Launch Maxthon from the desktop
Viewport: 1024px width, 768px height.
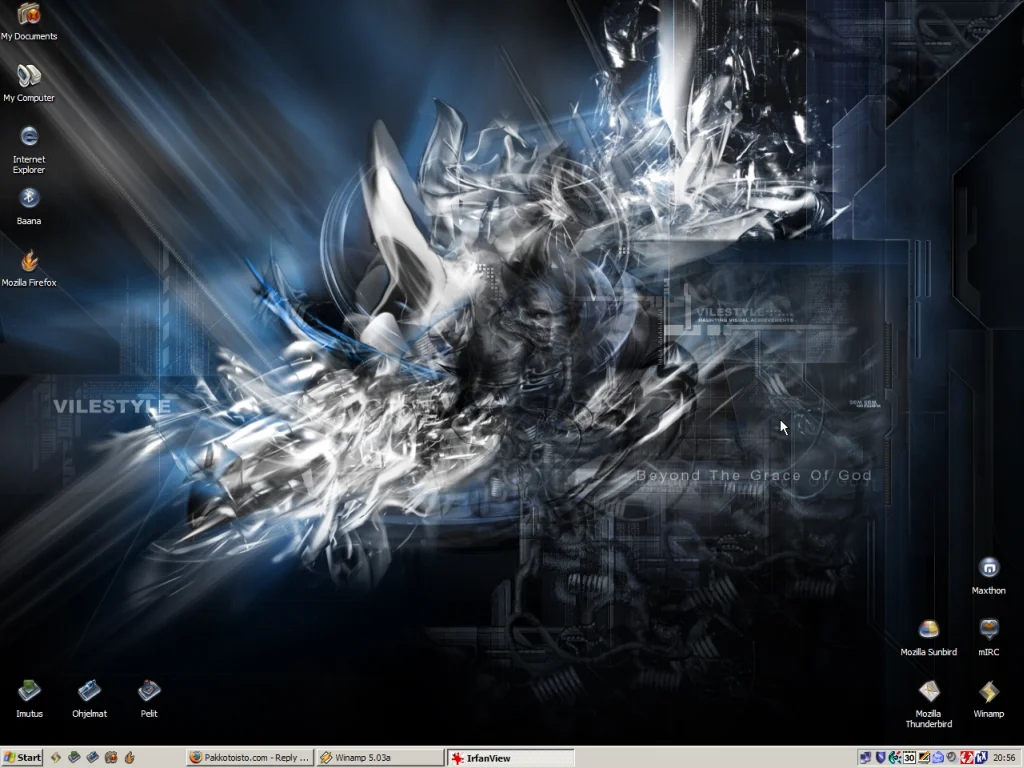pos(988,568)
